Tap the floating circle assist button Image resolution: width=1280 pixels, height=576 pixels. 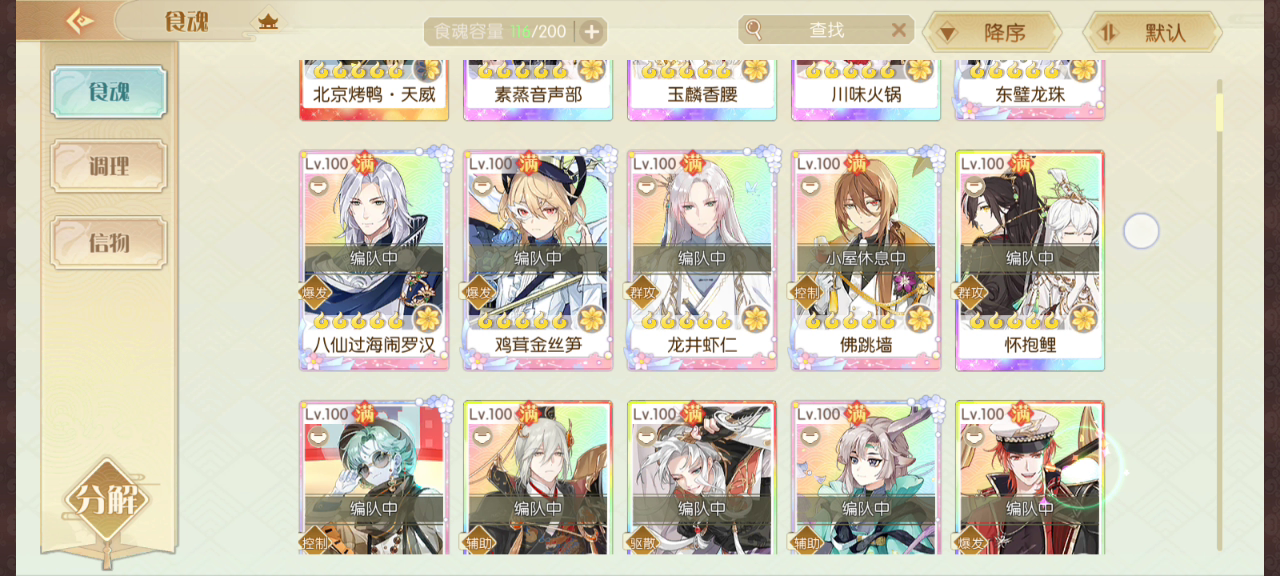tap(1141, 231)
